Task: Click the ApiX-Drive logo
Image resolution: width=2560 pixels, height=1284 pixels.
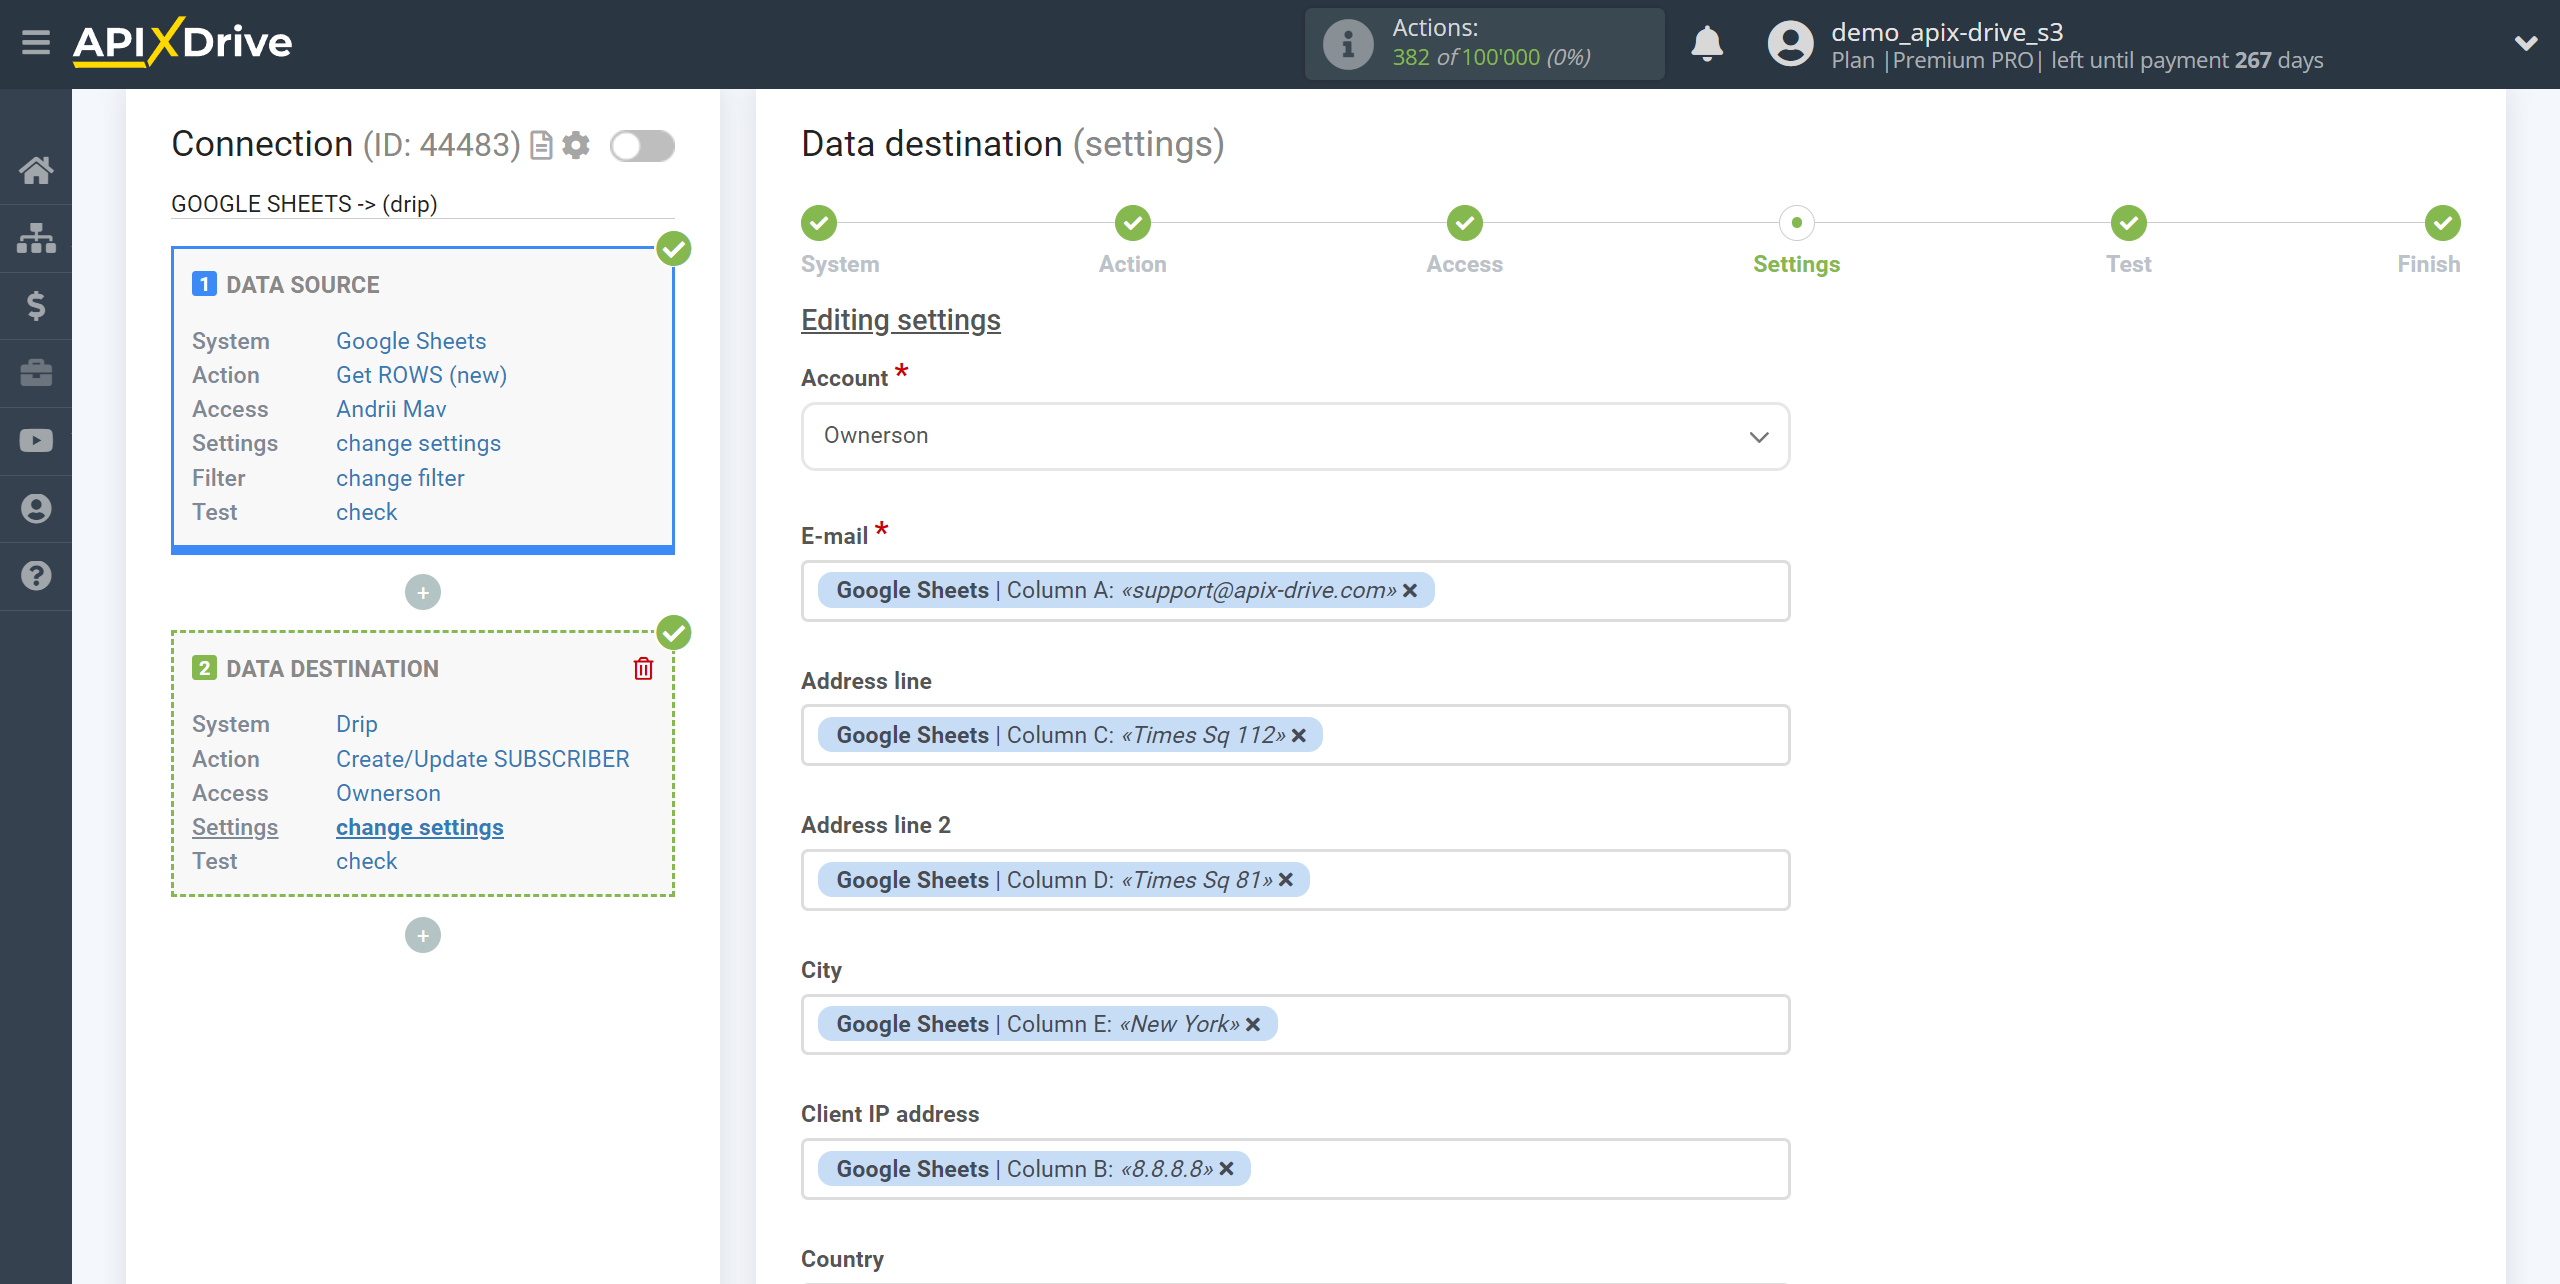Action: (182, 42)
